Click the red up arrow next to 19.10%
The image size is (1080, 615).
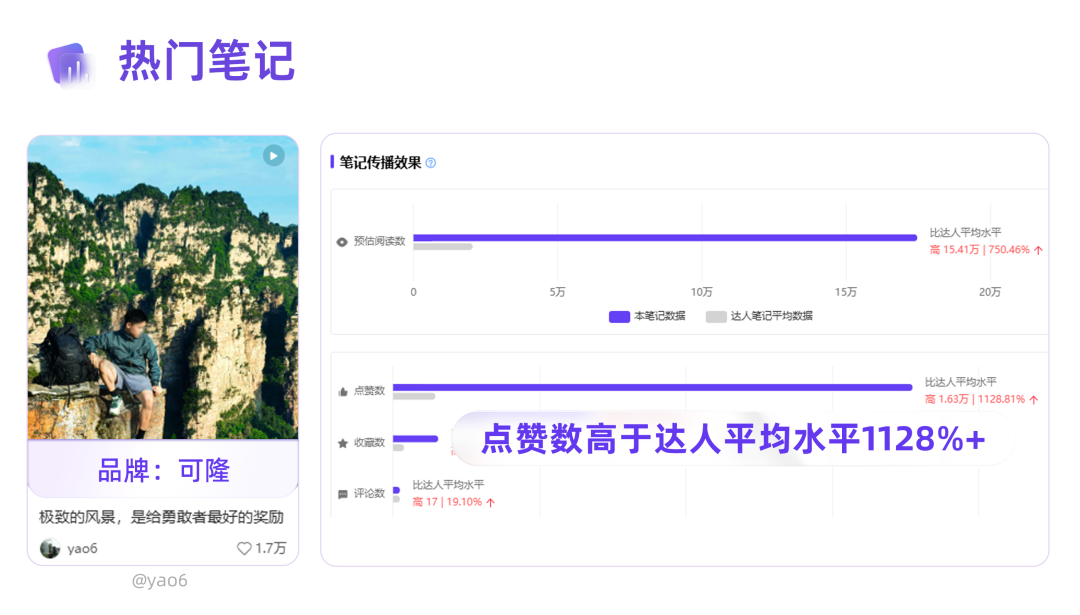click(x=490, y=503)
